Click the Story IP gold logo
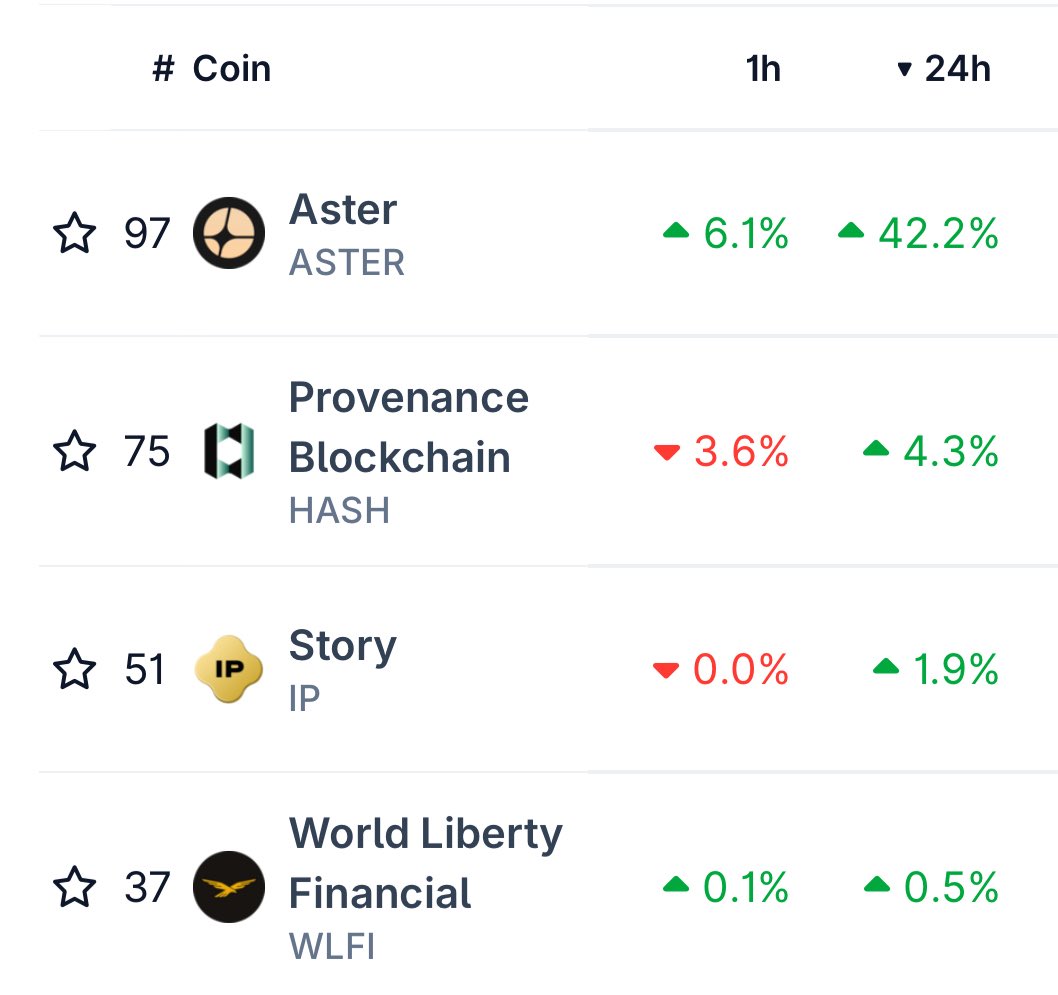The image size is (1058, 995). tap(229, 669)
